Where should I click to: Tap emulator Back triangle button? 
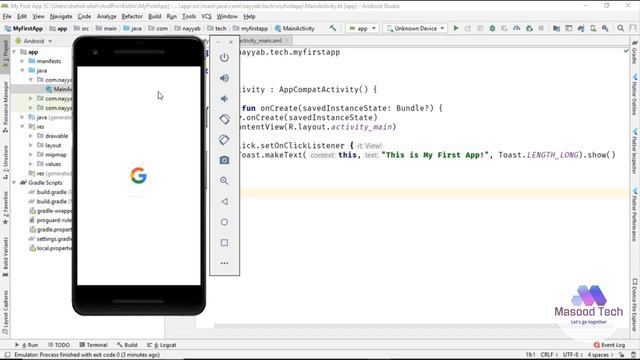[x=224, y=201]
